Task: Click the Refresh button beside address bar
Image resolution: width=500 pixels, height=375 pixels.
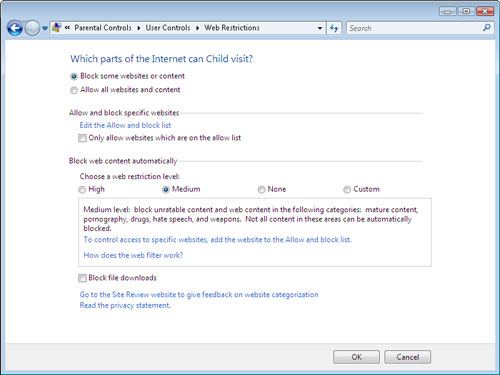Action: tap(334, 28)
